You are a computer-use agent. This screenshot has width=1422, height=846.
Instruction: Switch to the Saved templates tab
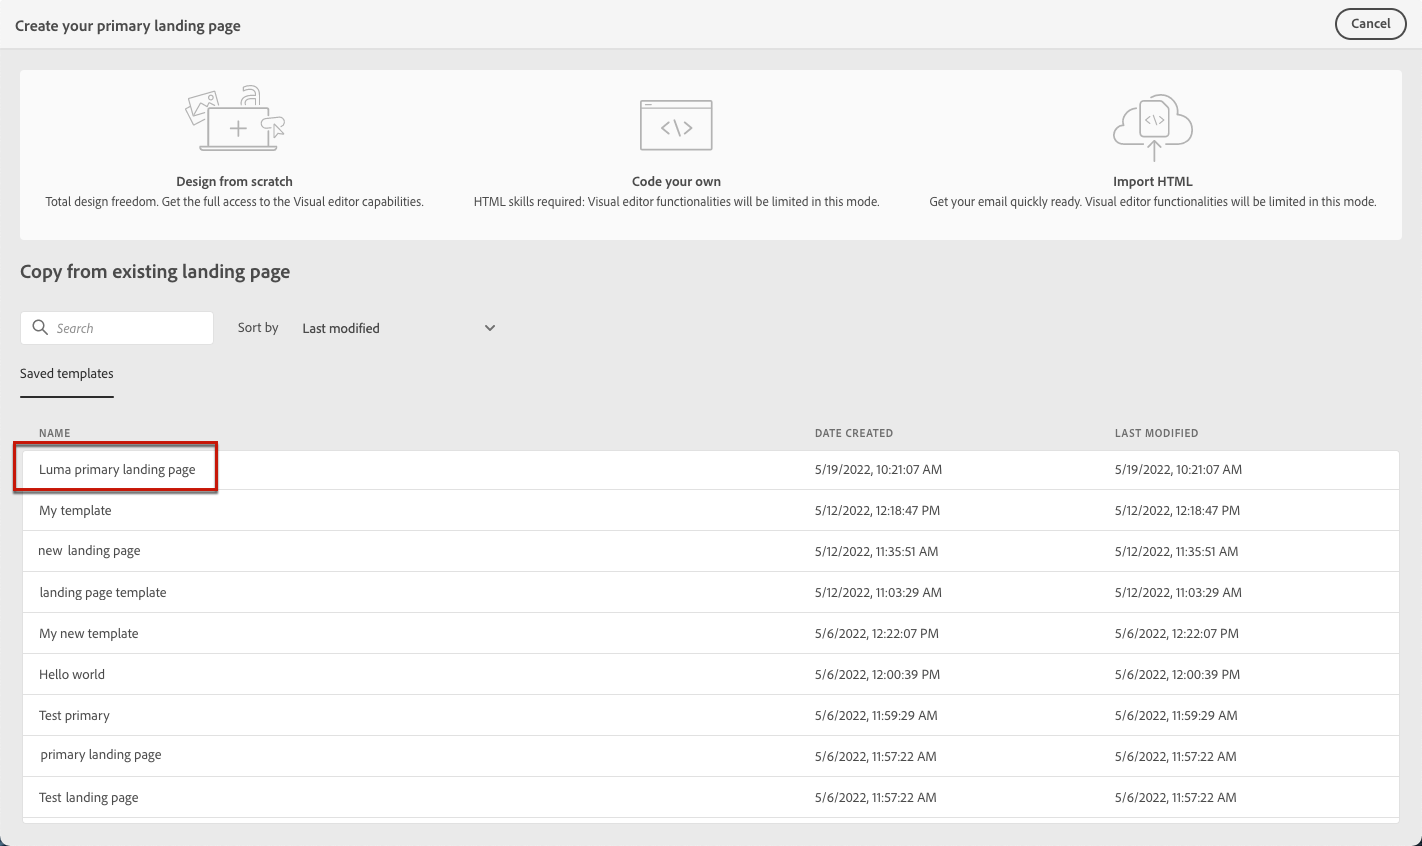pyautogui.click(x=67, y=374)
